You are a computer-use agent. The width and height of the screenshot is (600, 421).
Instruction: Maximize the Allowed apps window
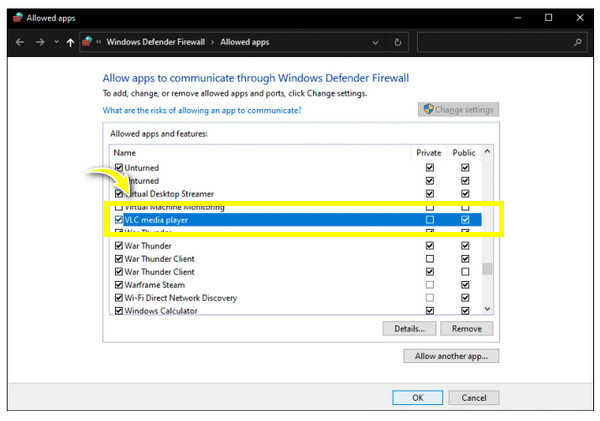[x=548, y=18]
